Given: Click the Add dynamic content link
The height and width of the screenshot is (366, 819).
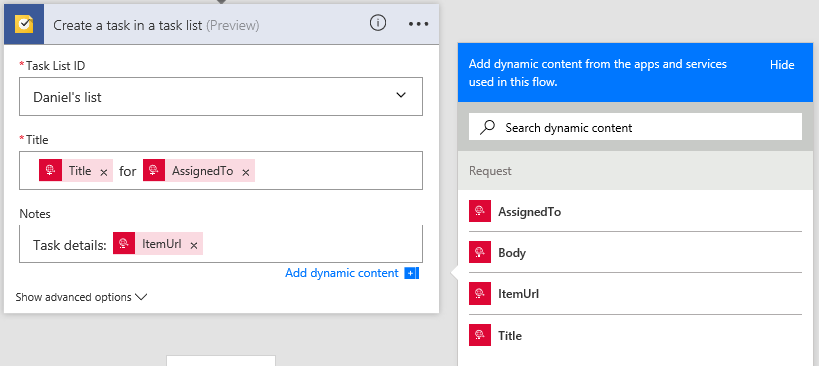Looking at the screenshot, I should 342,273.
